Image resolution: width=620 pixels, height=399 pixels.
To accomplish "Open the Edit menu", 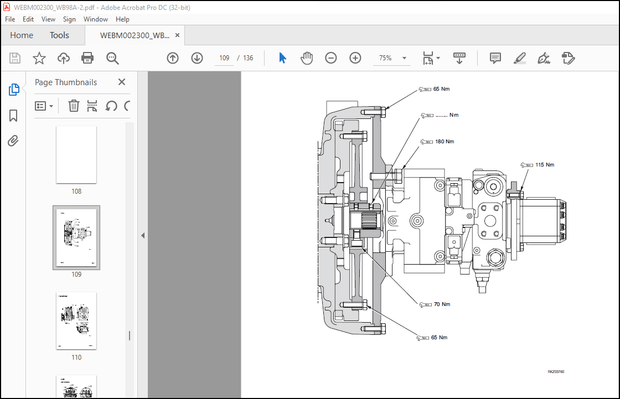I will (x=28, y=19).
